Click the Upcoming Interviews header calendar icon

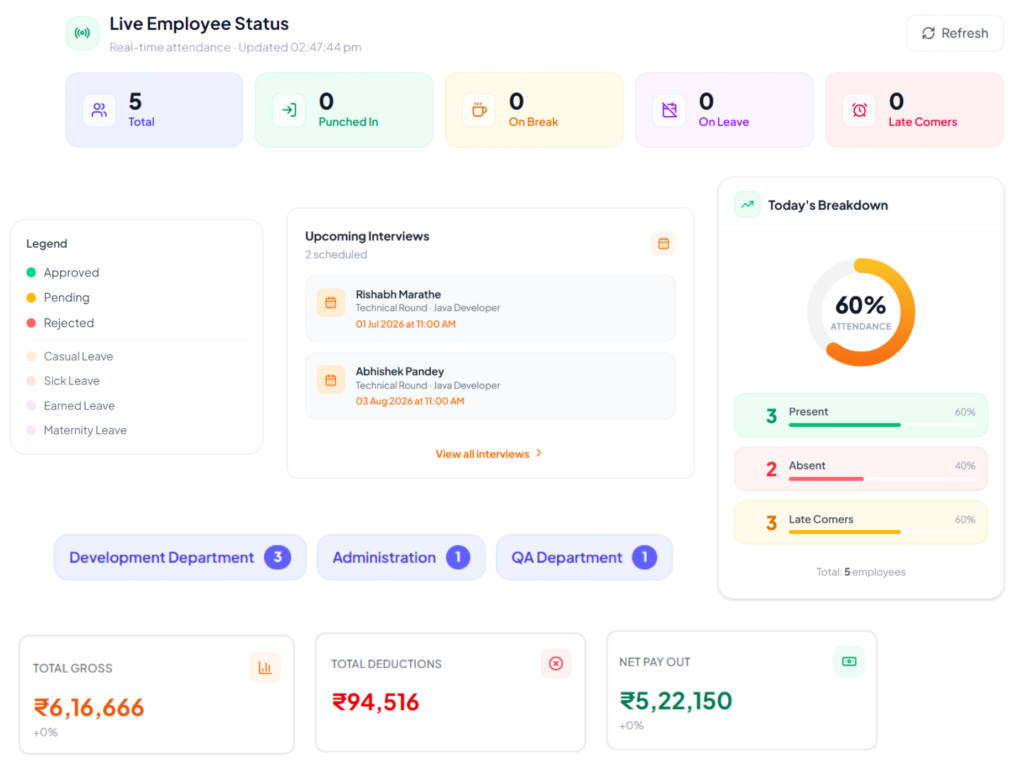[x=664, y=244]
